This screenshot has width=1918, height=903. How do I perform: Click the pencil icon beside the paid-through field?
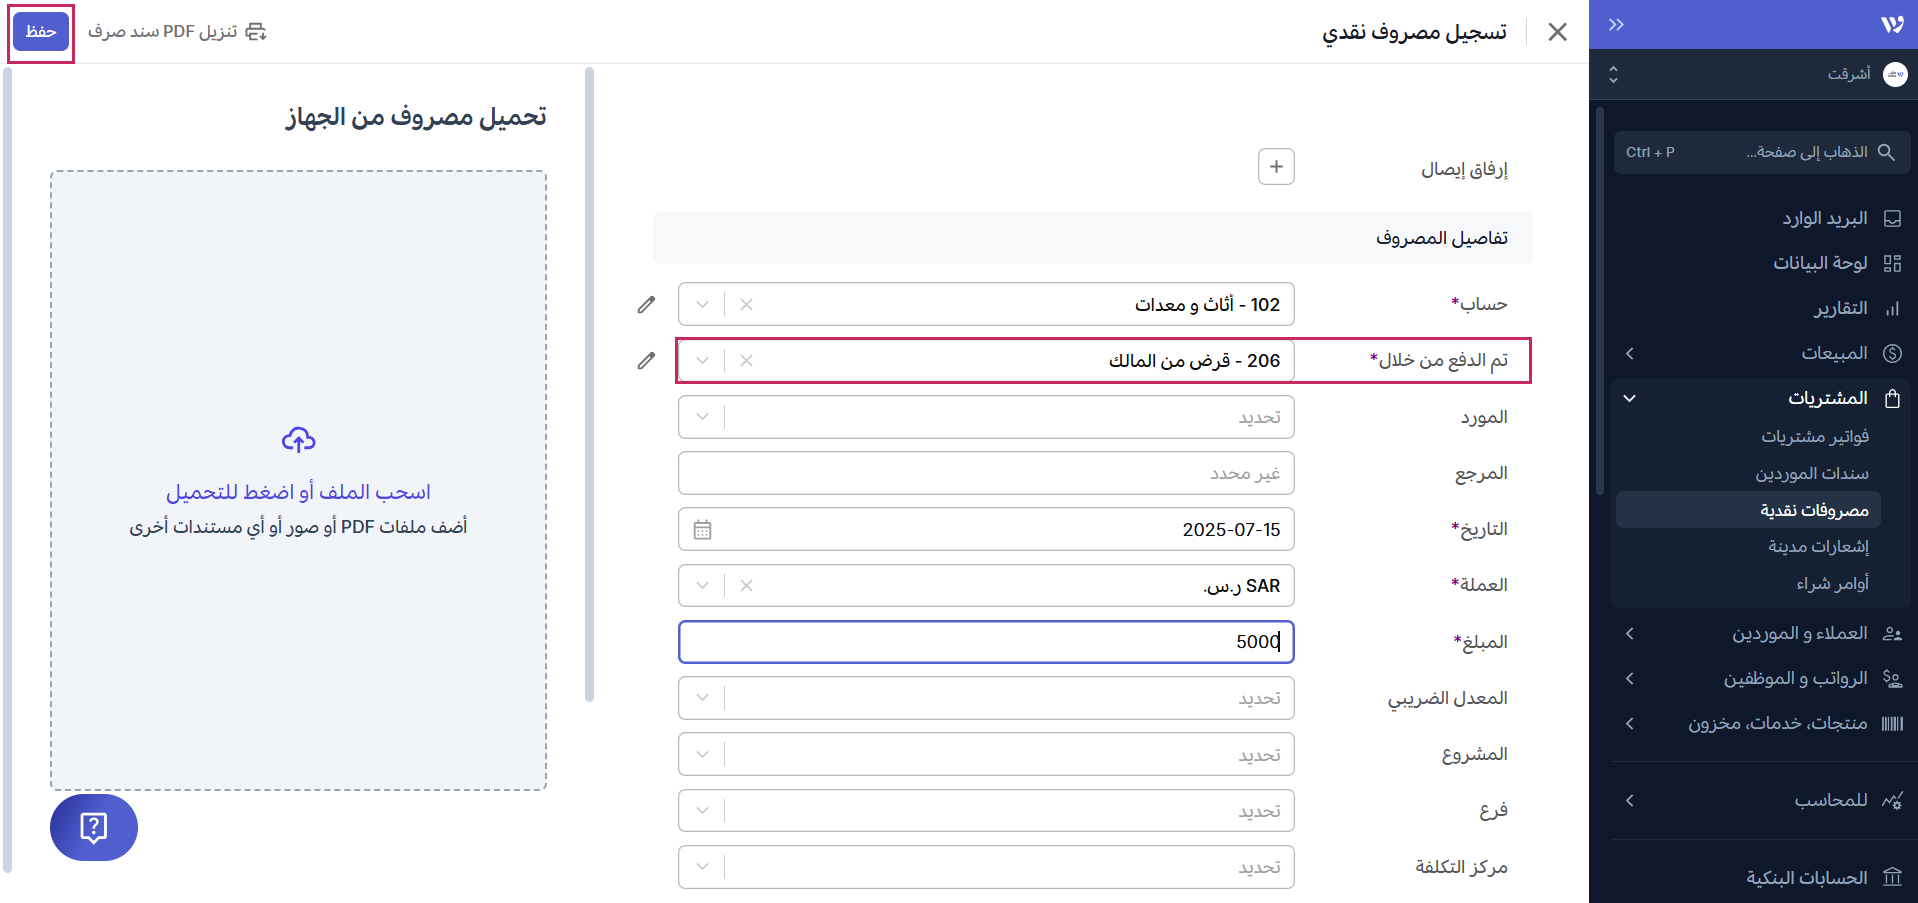coord(646,361)
